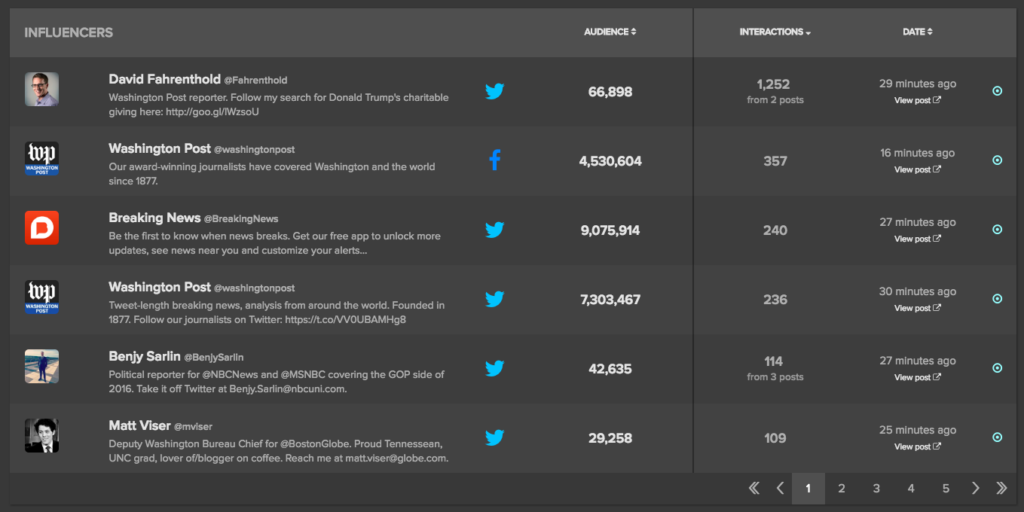
Task: Click Facebook icon for Washington Post
Action: pyautogui.click(x=494, y=160)
